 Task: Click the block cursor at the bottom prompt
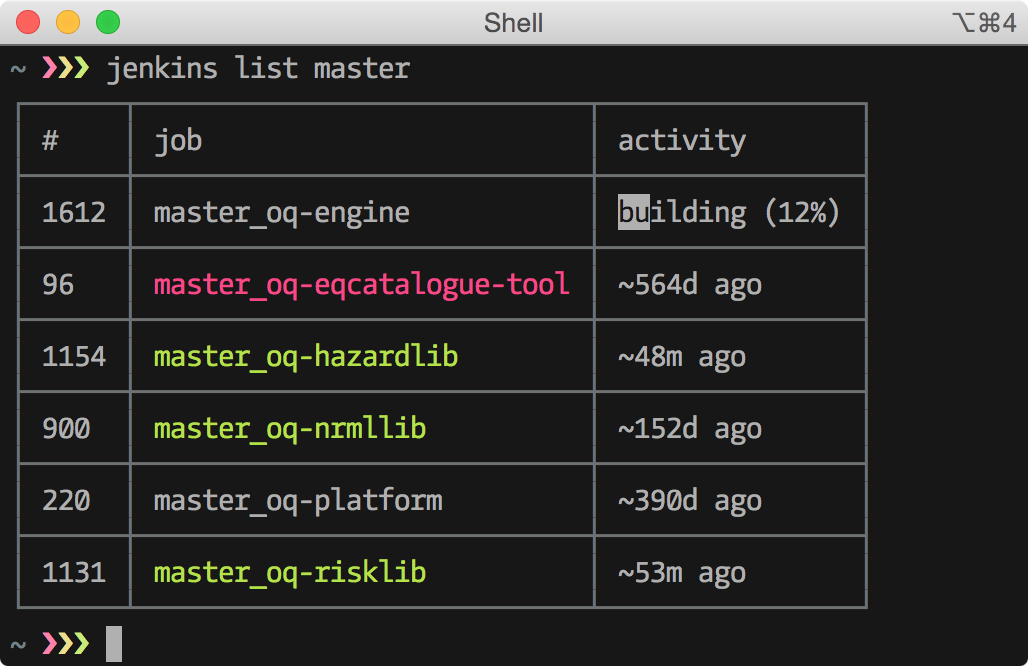pos(114,644)
